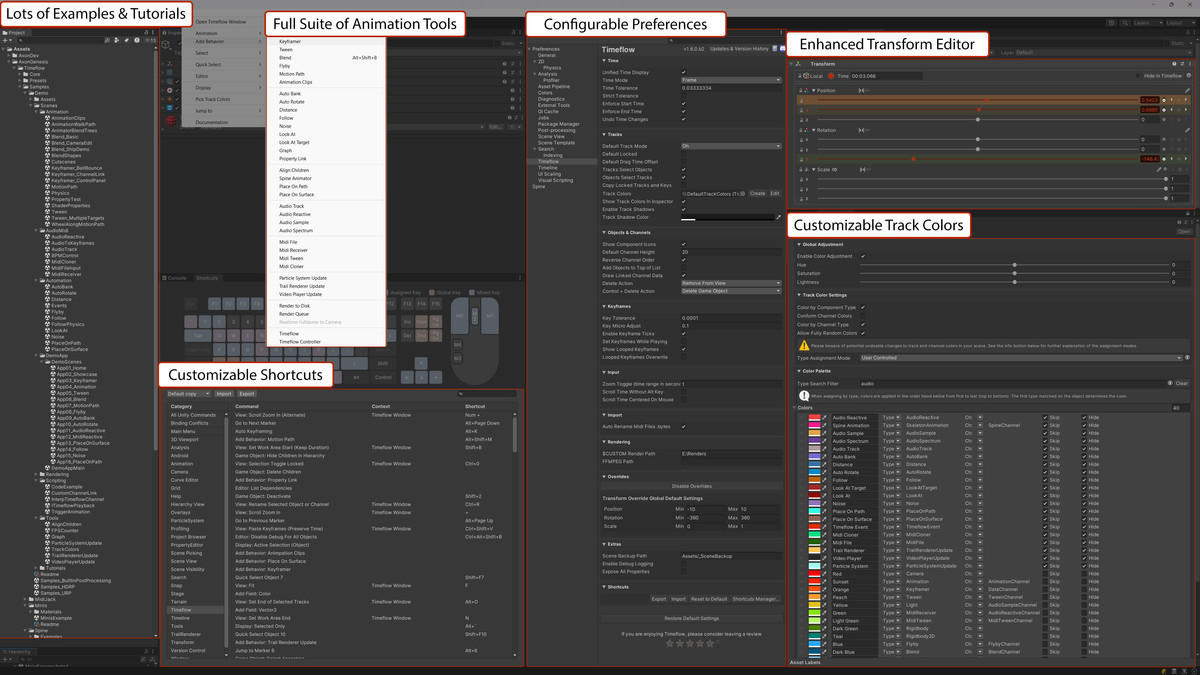The width and height of the screenshot is (1200, 675).
Task: Click the red record button in Transform editor
Action: tap(830, 76)
